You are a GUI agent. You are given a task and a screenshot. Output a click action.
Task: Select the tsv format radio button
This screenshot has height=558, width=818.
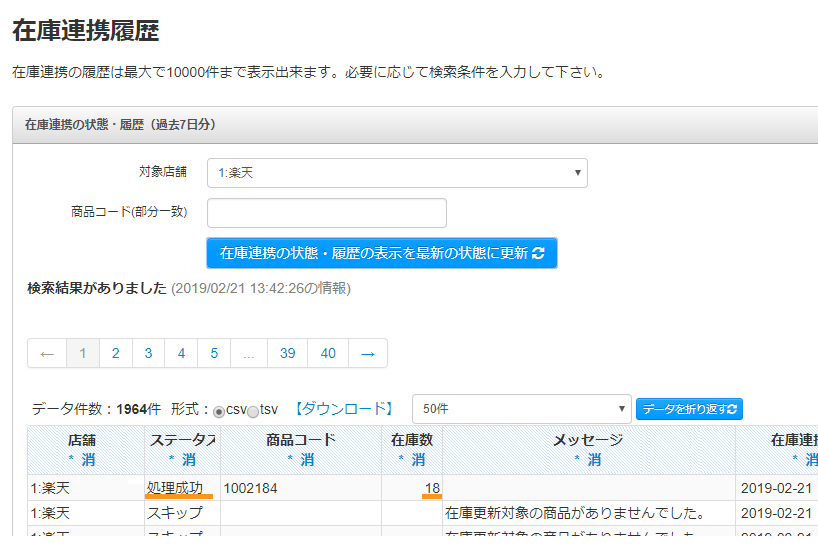pyautogui.click(x=253, y=412)
